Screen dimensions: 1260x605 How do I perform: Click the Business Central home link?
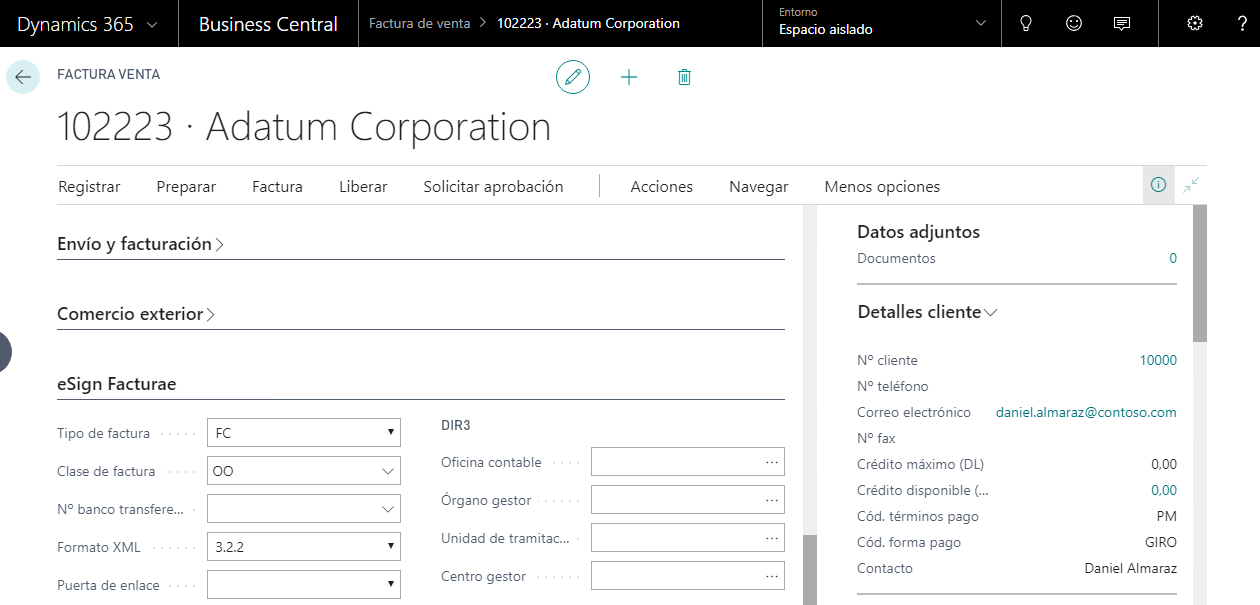[268, 24]
